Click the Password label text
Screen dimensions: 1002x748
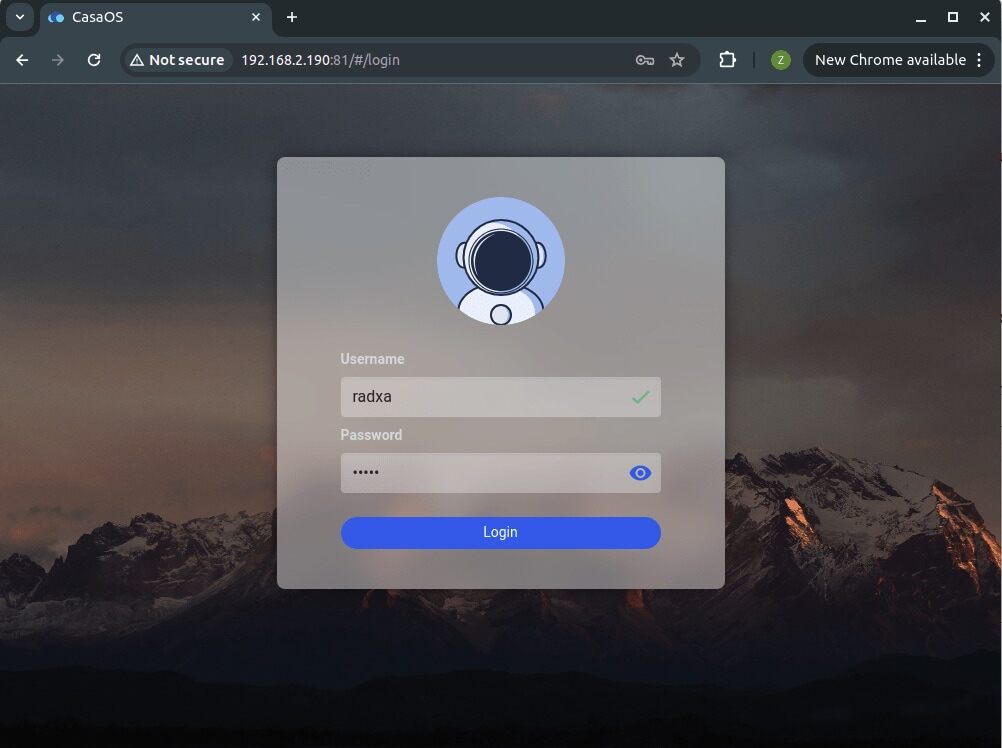click(x=371, y=435)
